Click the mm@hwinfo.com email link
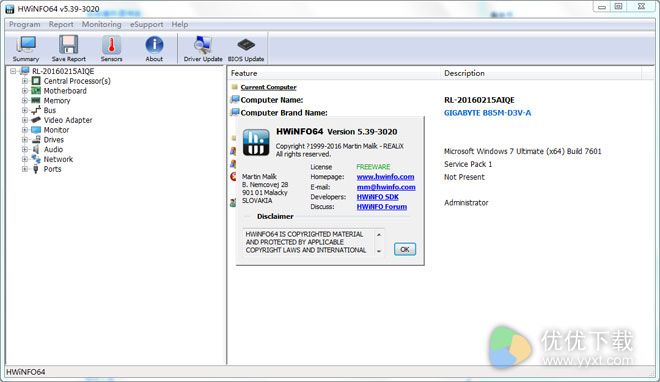This screenshot has height=382, width=660. 386,187
